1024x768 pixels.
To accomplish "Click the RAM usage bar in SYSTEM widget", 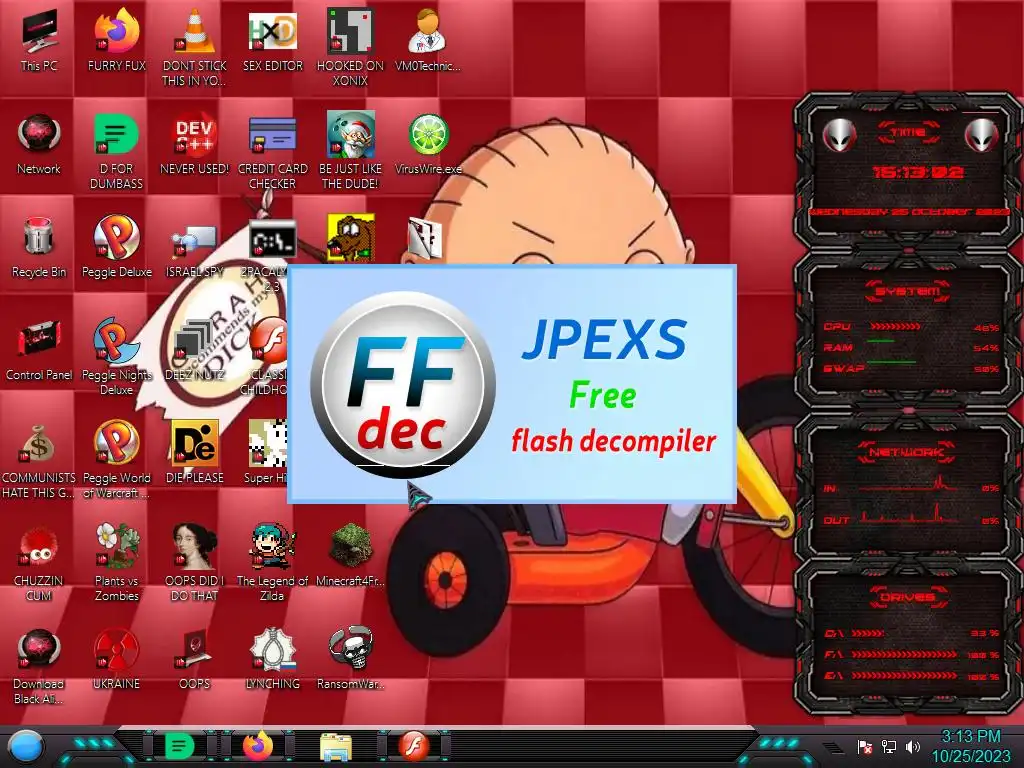I will tap(881, 341).
